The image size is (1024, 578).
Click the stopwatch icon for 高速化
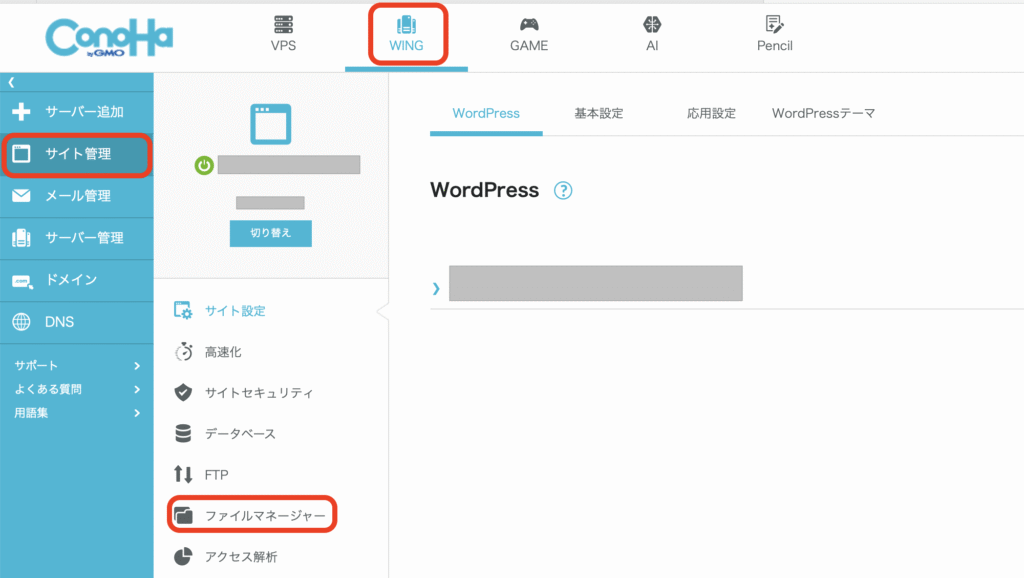point(184,351)
